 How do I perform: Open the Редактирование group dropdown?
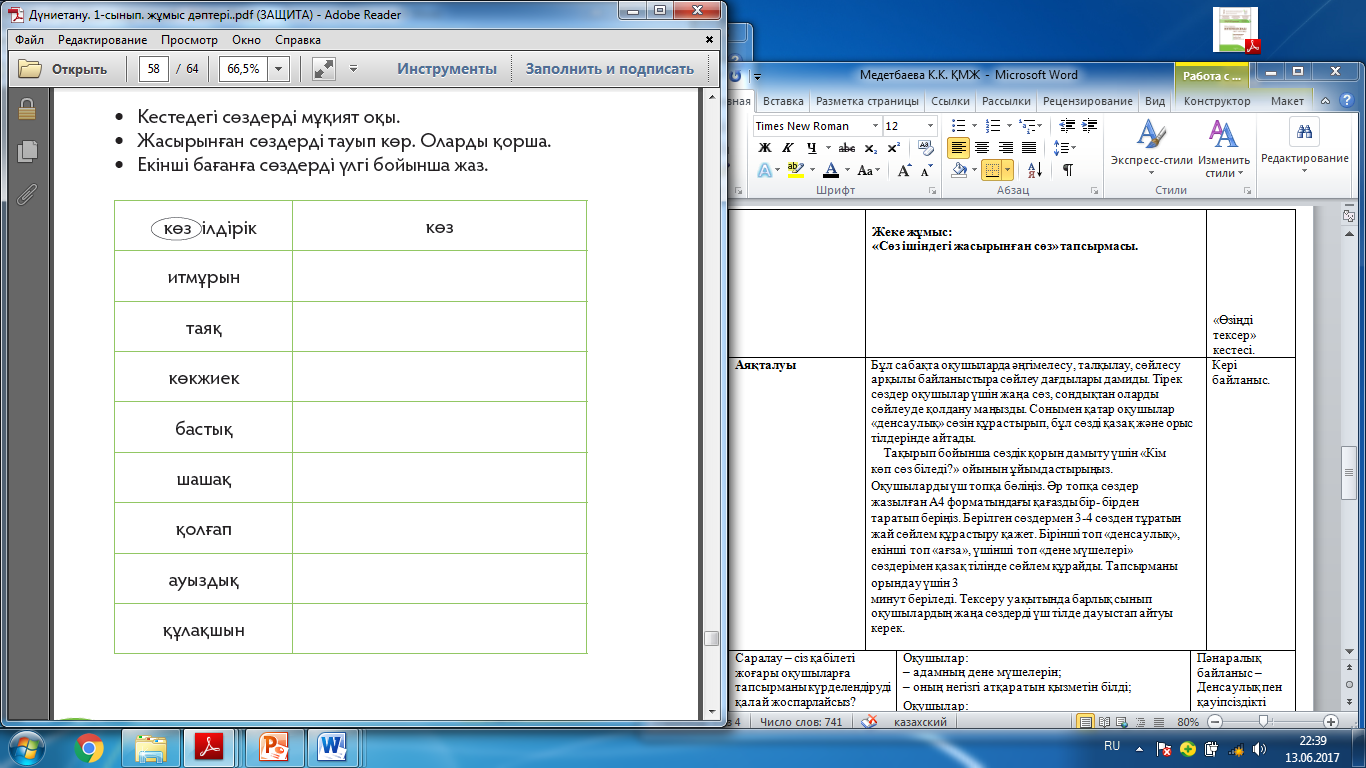pyautogui.click(x=1304, y=146)
